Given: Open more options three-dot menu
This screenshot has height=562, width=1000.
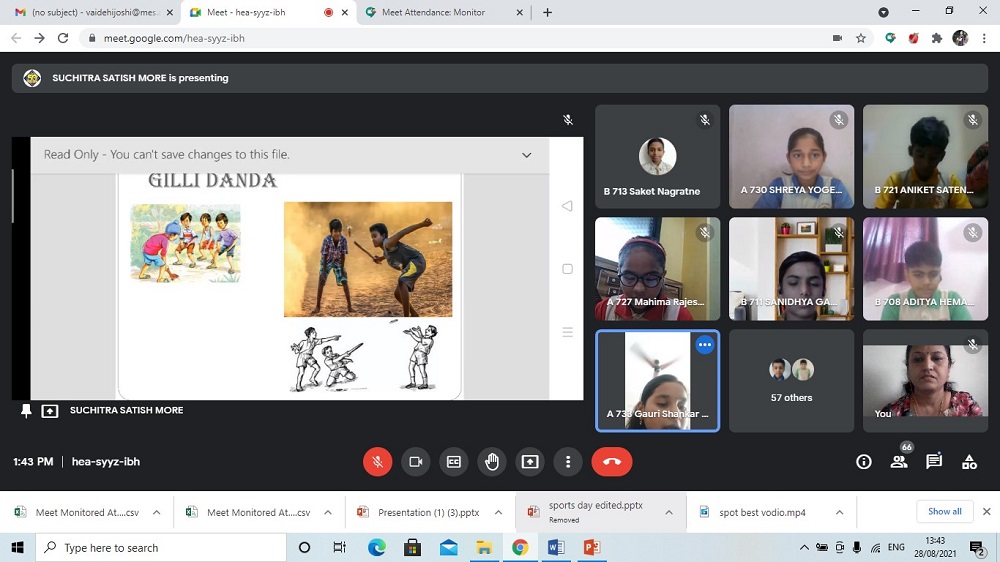Looking at the screenshot, I should (x=568, y=462).
